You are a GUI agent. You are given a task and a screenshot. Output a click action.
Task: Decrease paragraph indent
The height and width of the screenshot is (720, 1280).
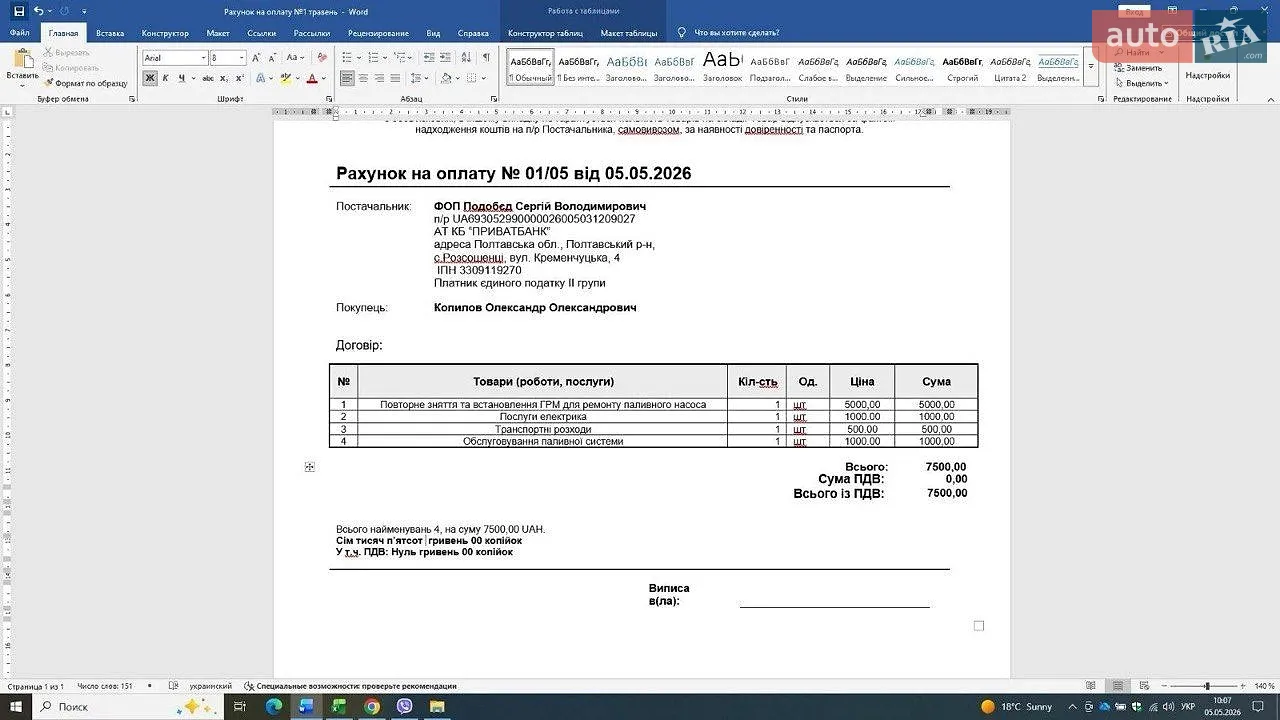(429, 57)
